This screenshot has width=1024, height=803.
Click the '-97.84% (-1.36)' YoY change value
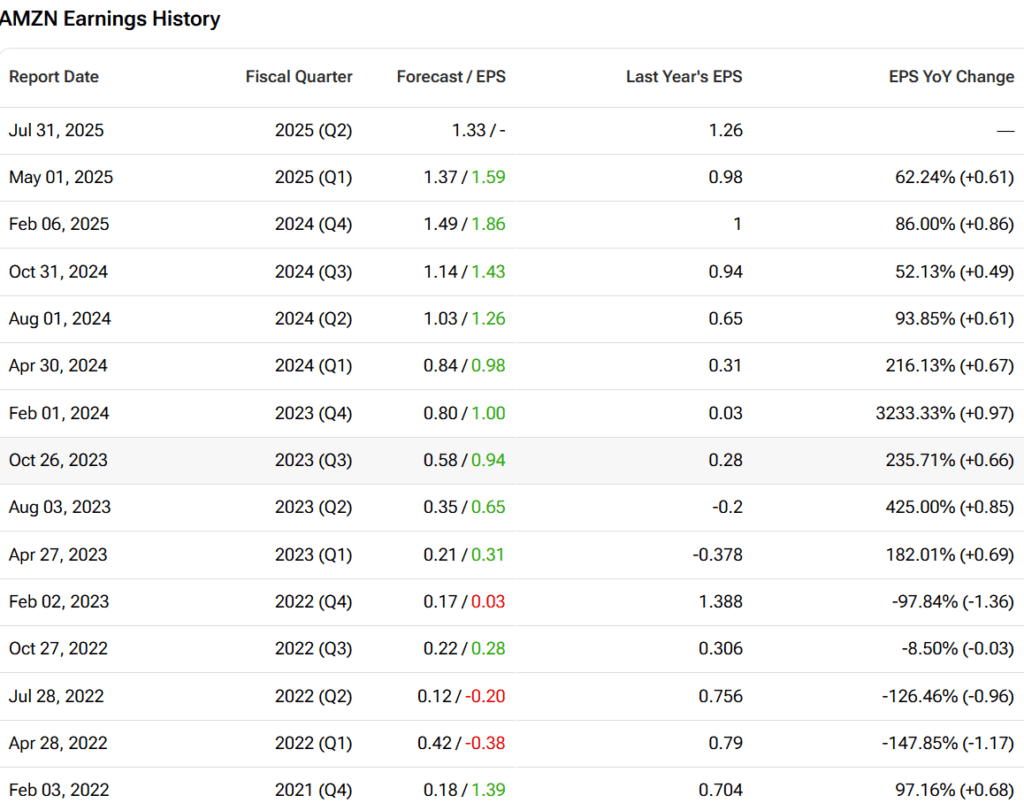point(953,602)
